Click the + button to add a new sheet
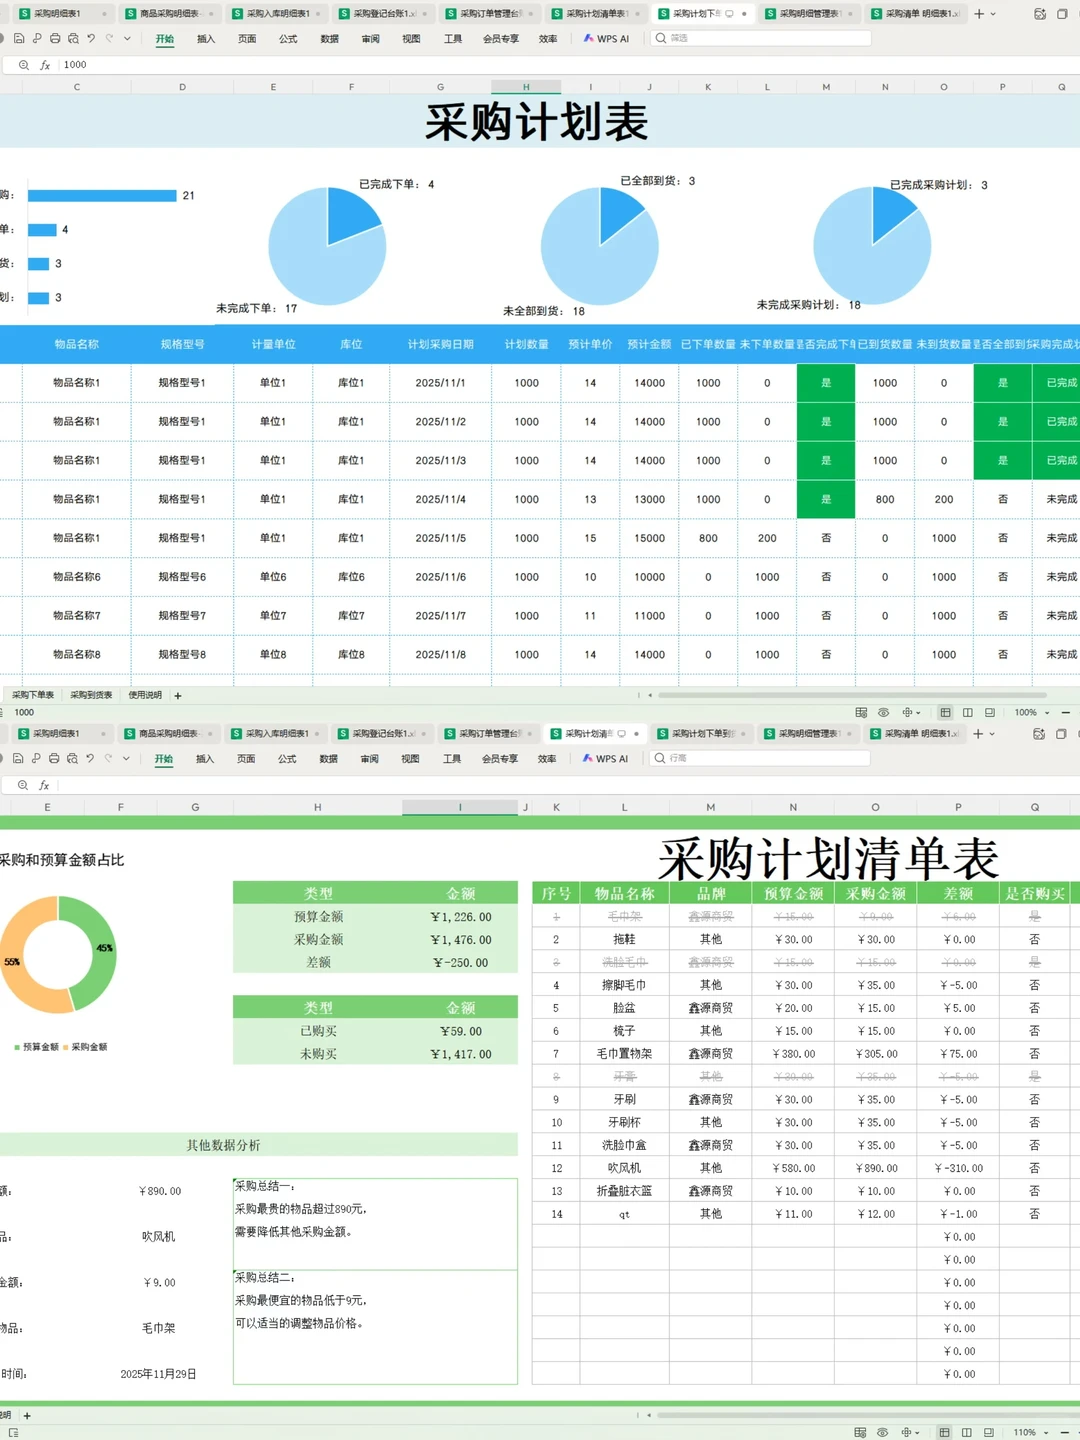Screen dimensions: 1080x1440 point(178,694)
